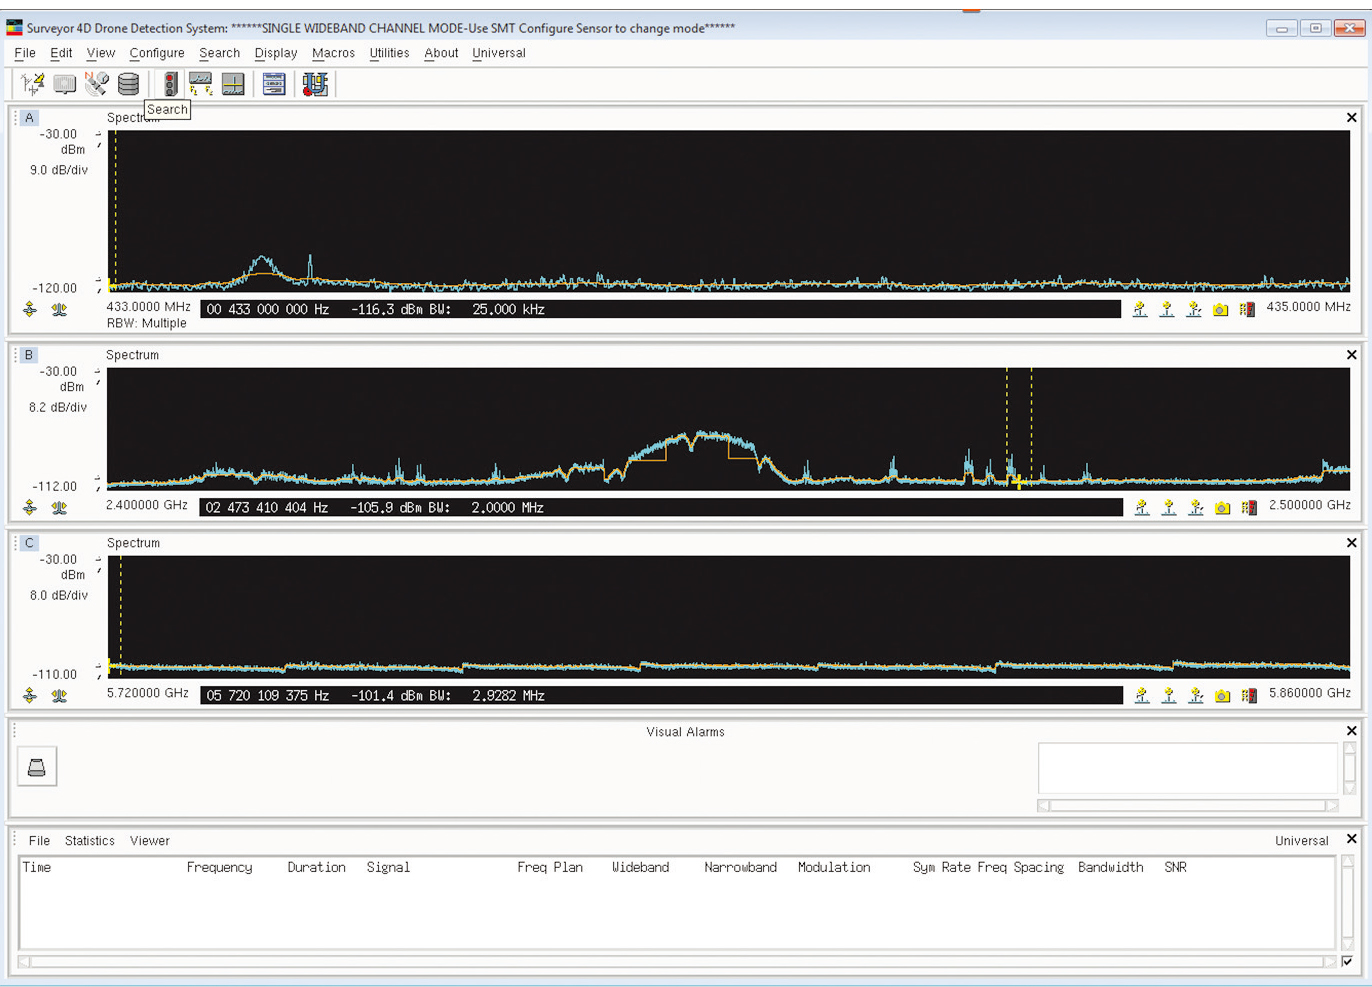This screenshot has width=1372, height=987.
Task: Click third marker icon in panel C
Action: pos(1196,696)
